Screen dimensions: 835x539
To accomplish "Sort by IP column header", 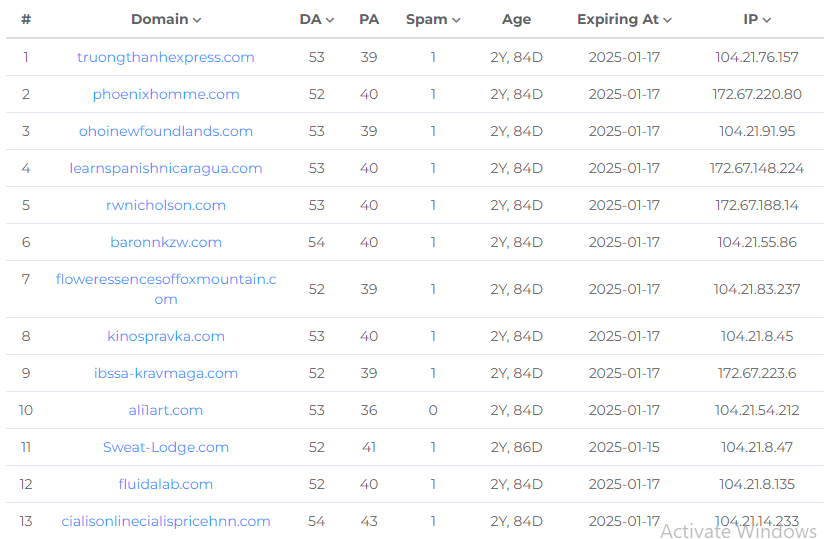I will (757, 19).
